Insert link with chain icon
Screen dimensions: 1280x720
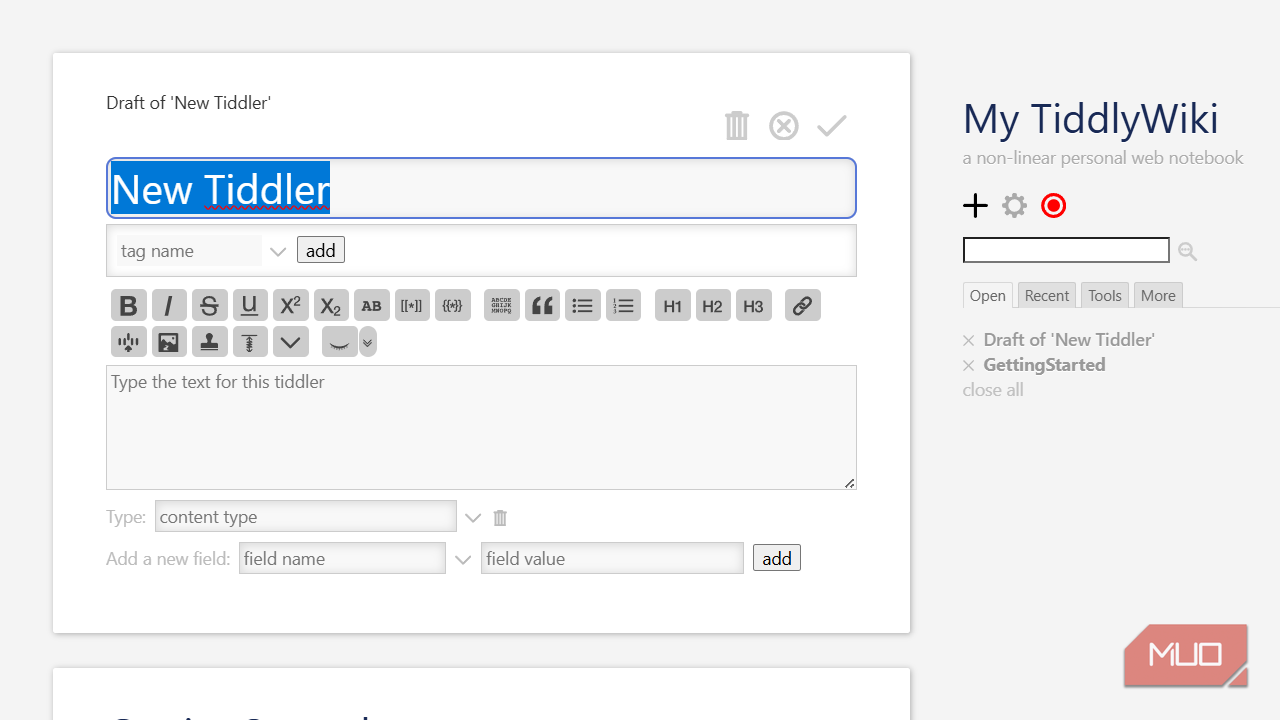click(x=803, y=306)
